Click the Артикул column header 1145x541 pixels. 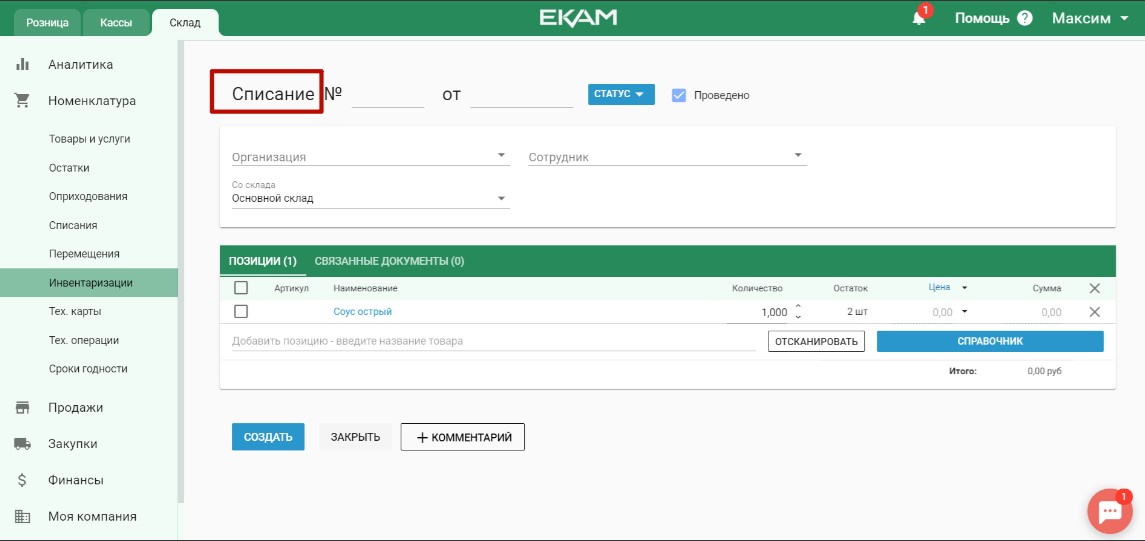coord(292,288)
